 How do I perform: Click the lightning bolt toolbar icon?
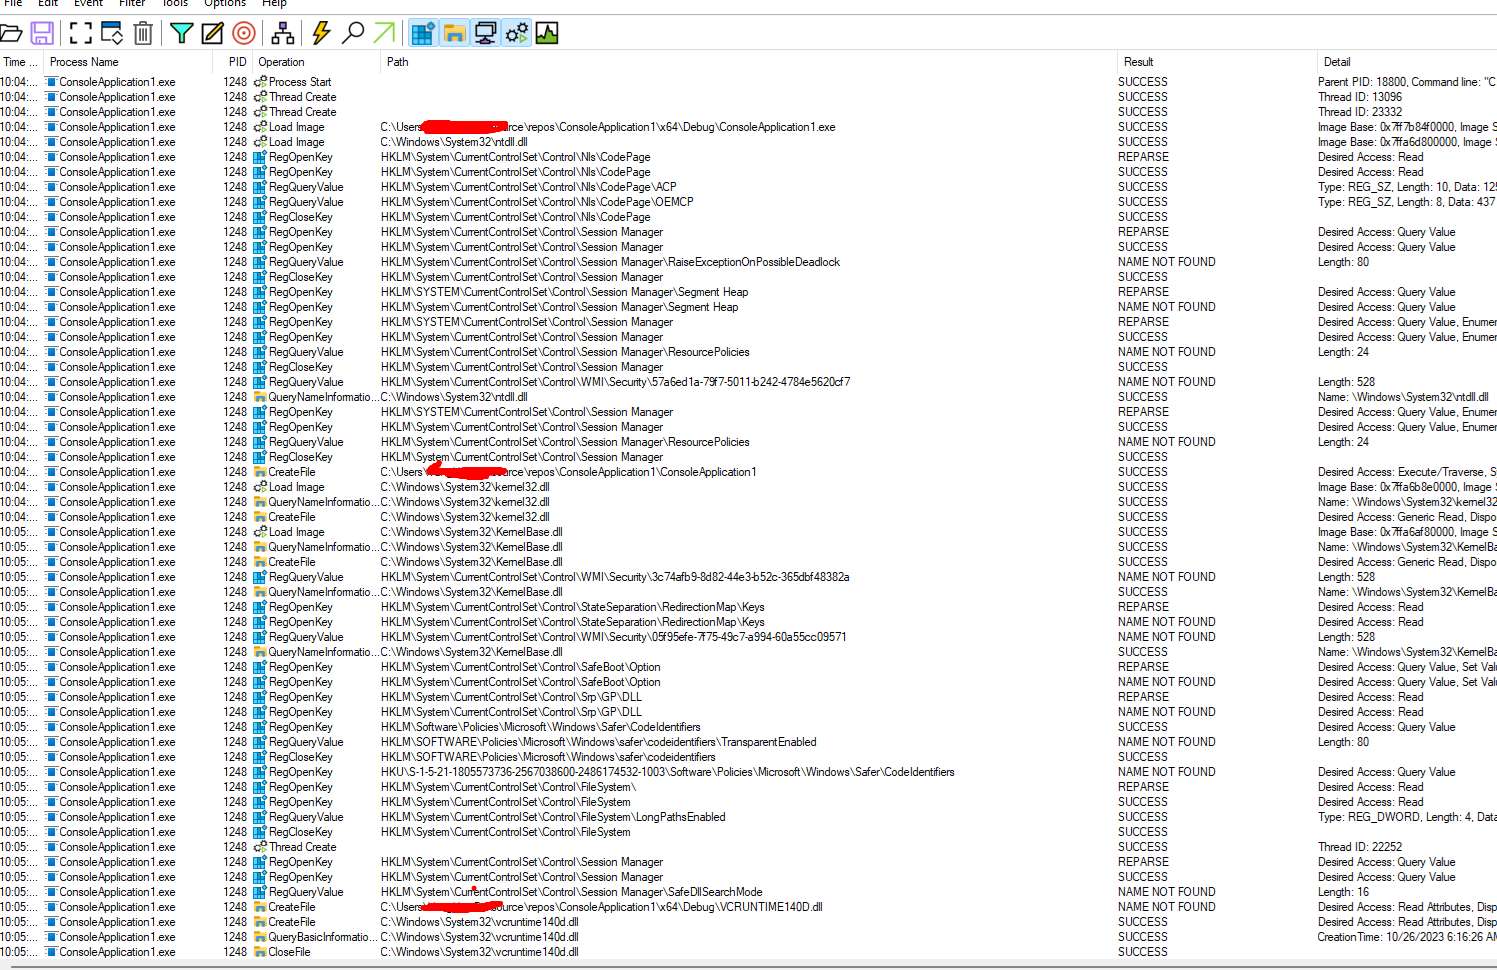tap(320, 33)
